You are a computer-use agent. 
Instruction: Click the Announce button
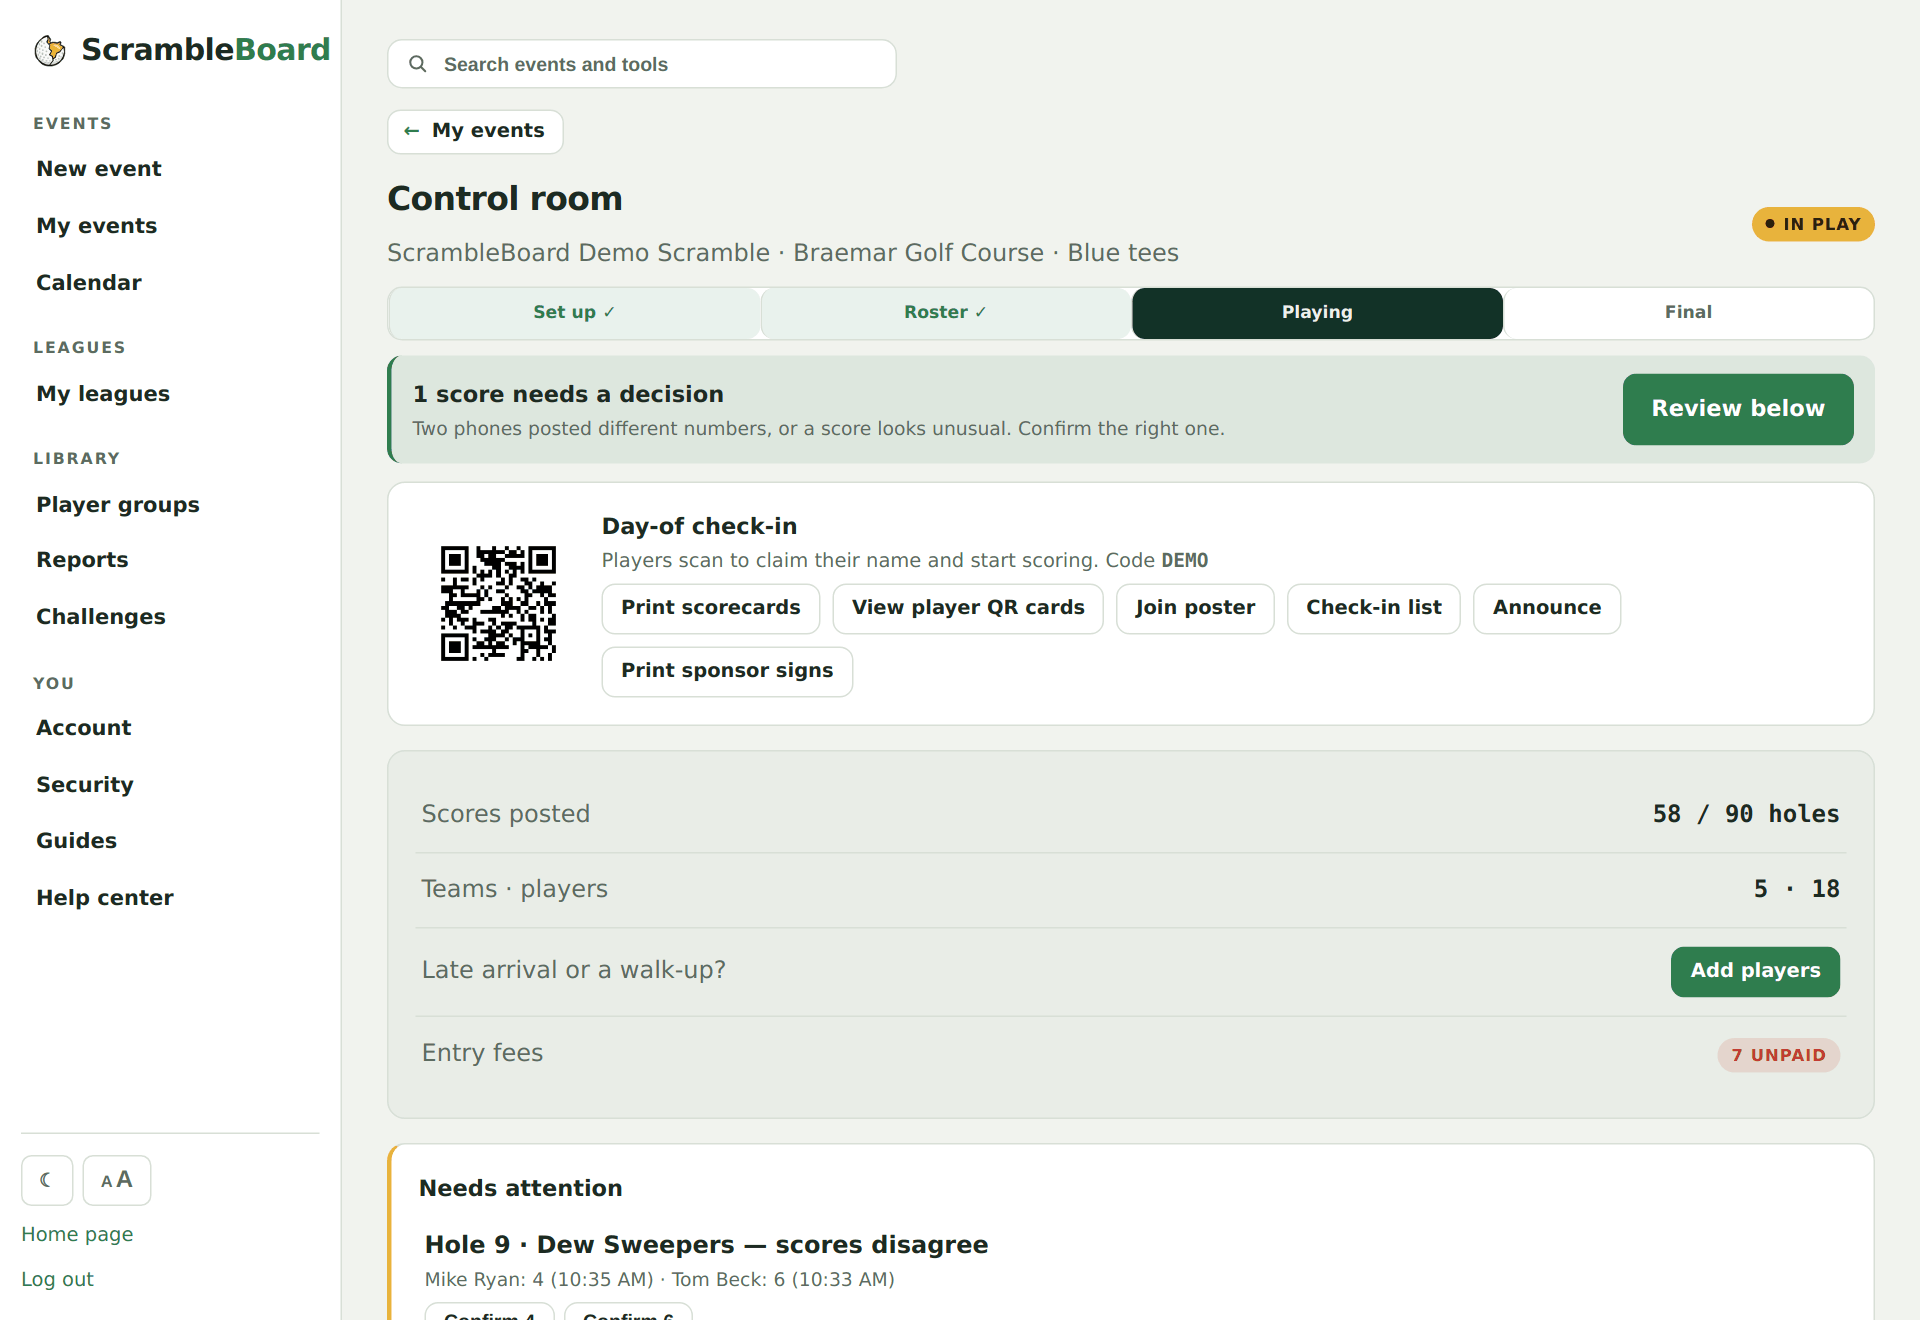click(1547, 608)
